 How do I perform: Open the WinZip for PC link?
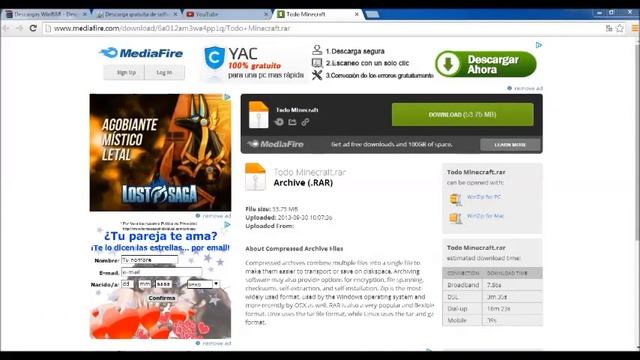tap(484, 197)
